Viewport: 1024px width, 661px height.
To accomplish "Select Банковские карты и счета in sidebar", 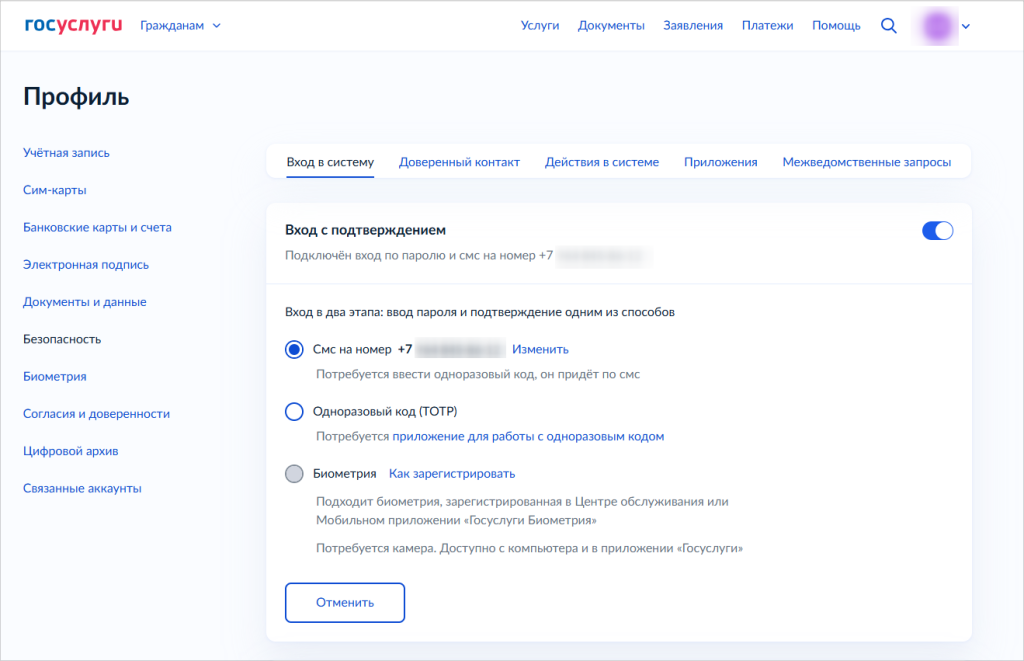I will (x=97, y=227).
